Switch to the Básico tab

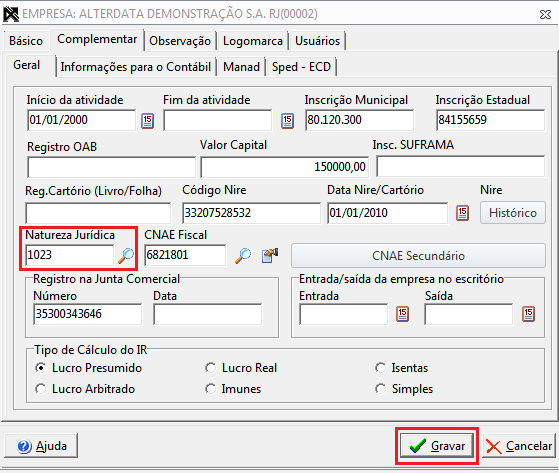[x=26, y=41]
